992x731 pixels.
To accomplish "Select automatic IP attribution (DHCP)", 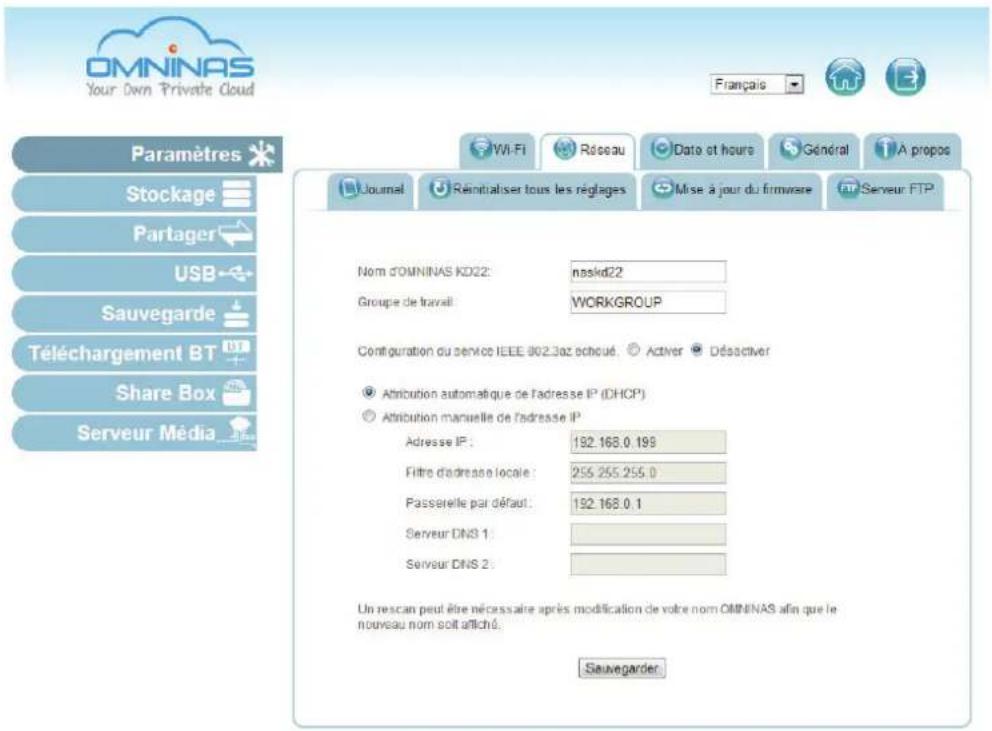I will 368,393.
